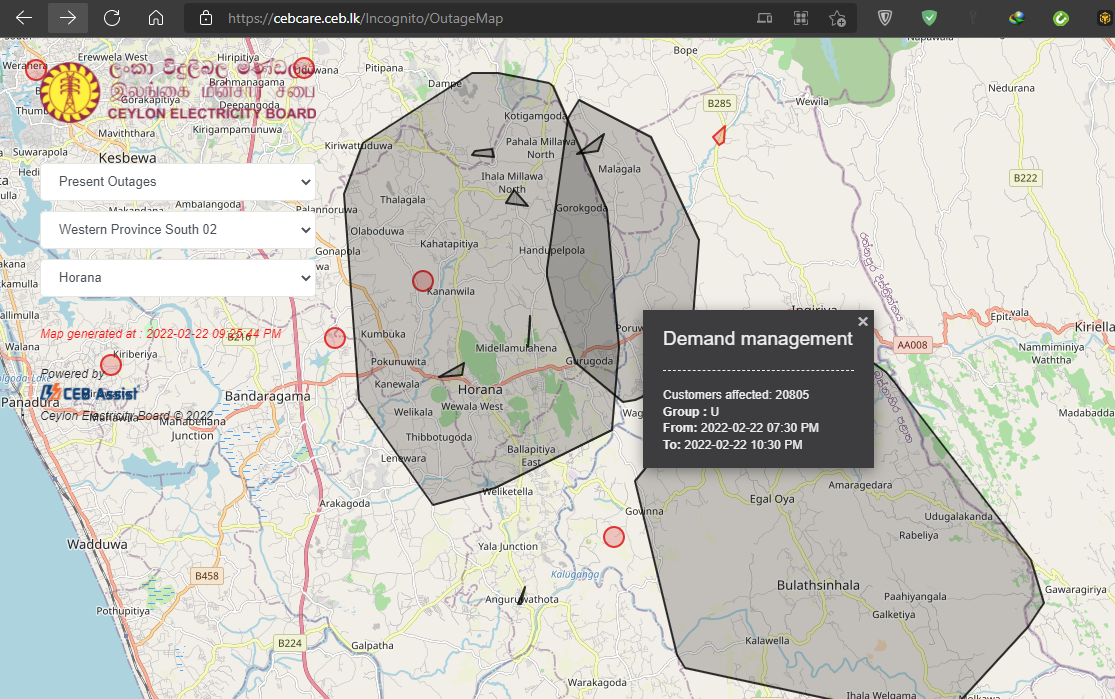
Task: Select the red outage marker near Govinna
Action: point(614,537)
